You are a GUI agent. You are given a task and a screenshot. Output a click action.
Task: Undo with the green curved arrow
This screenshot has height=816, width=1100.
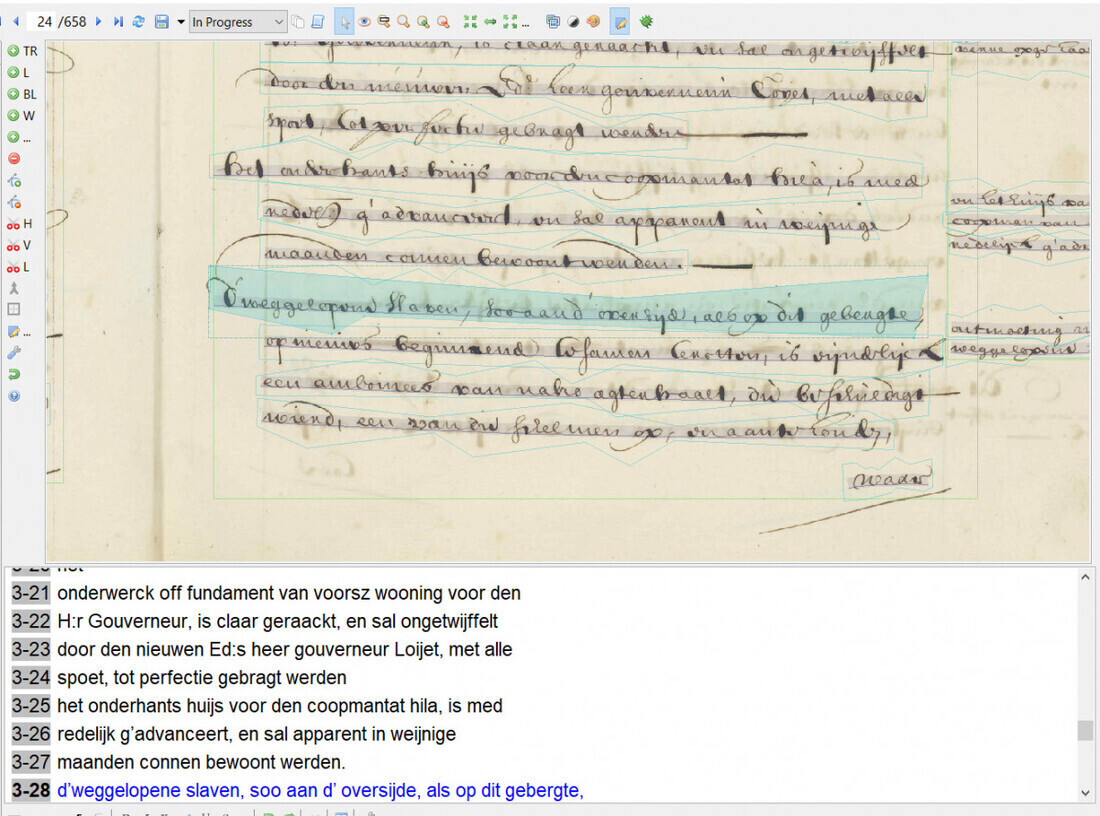pyautogui.click(x=13, y=375)
